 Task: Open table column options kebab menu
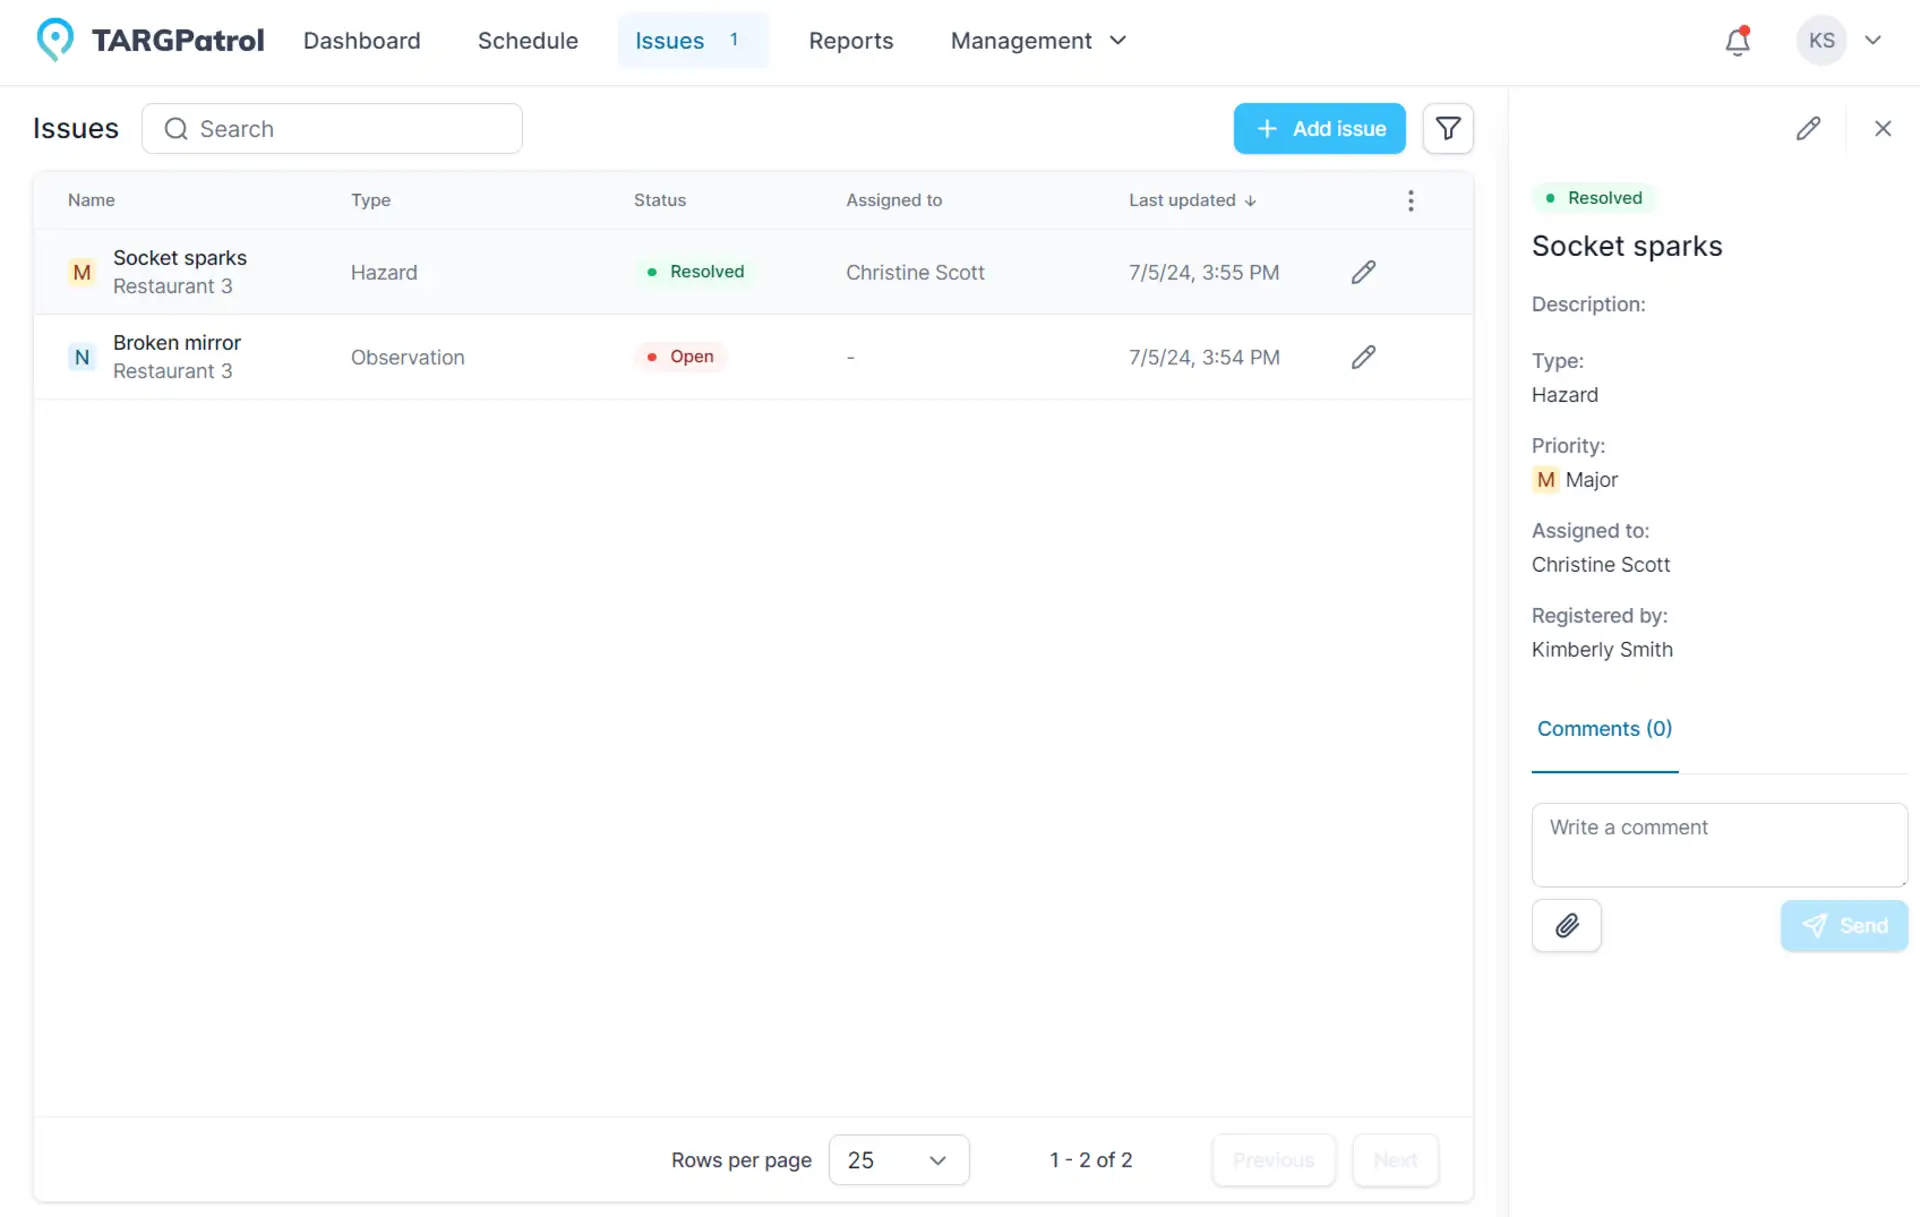[x=1410, y=200]
